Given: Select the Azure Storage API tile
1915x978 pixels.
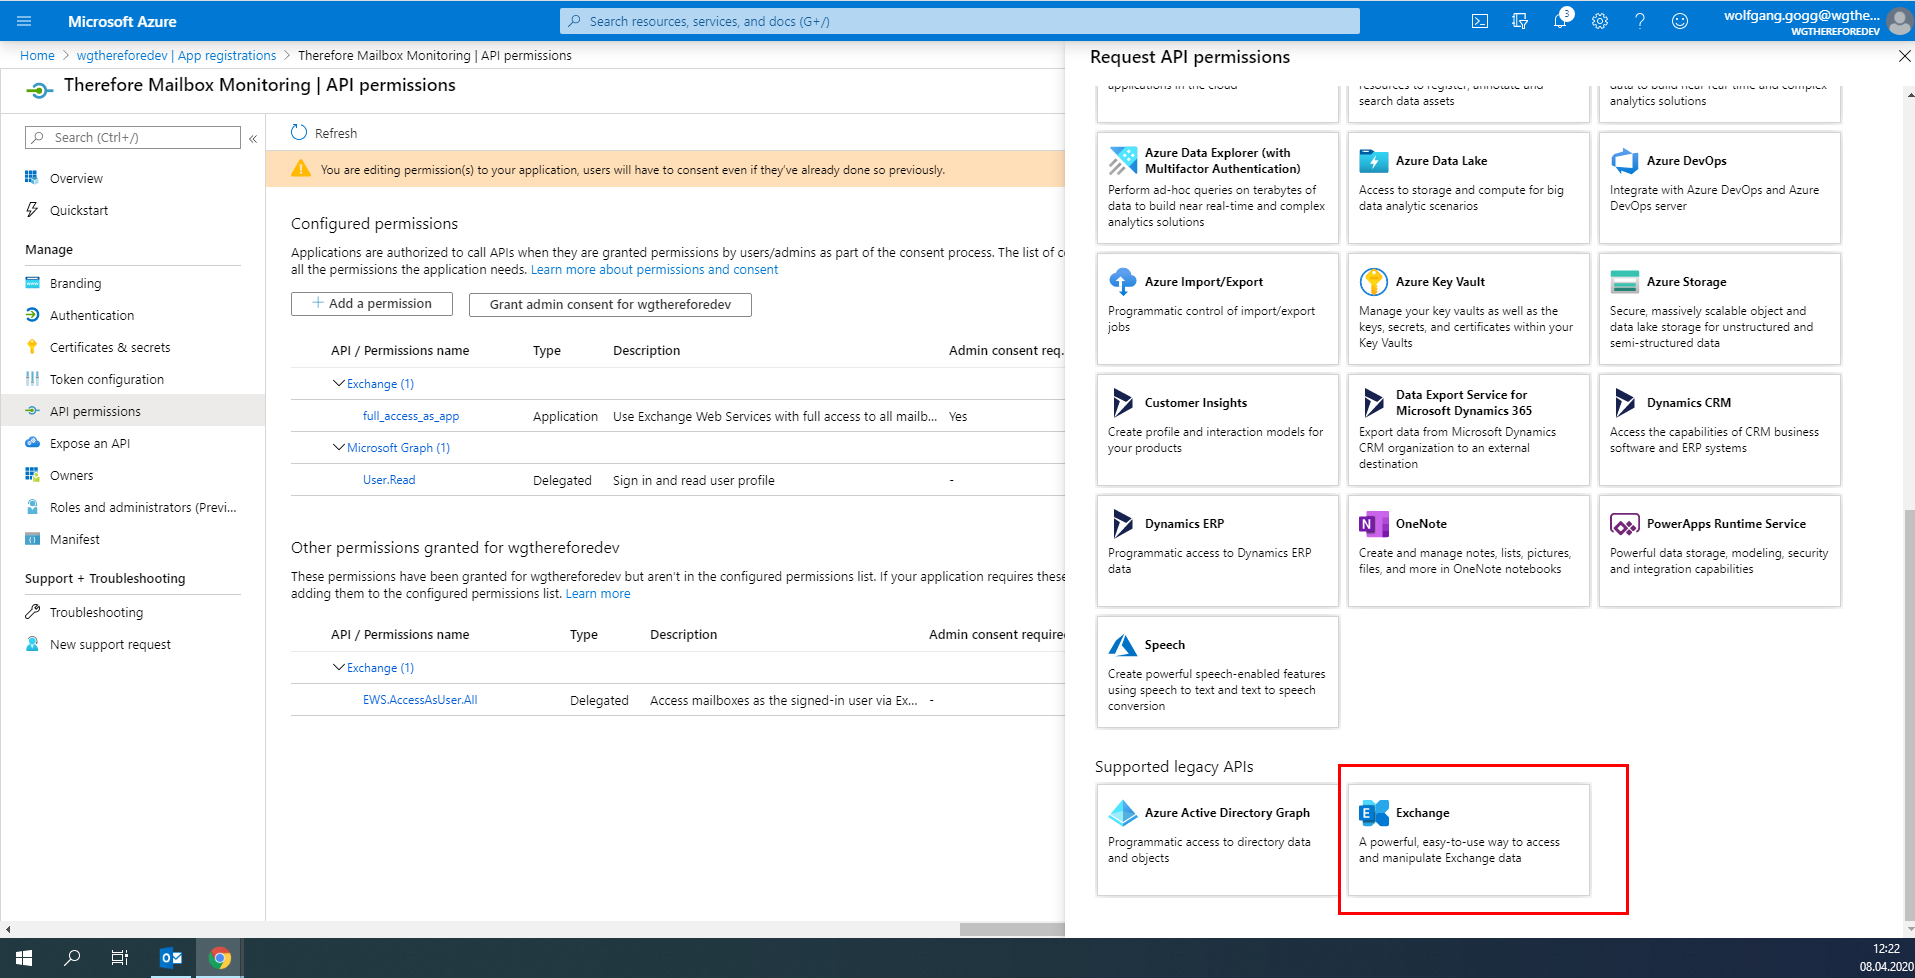Looking at the screenshot, I should pos(1719,309).
